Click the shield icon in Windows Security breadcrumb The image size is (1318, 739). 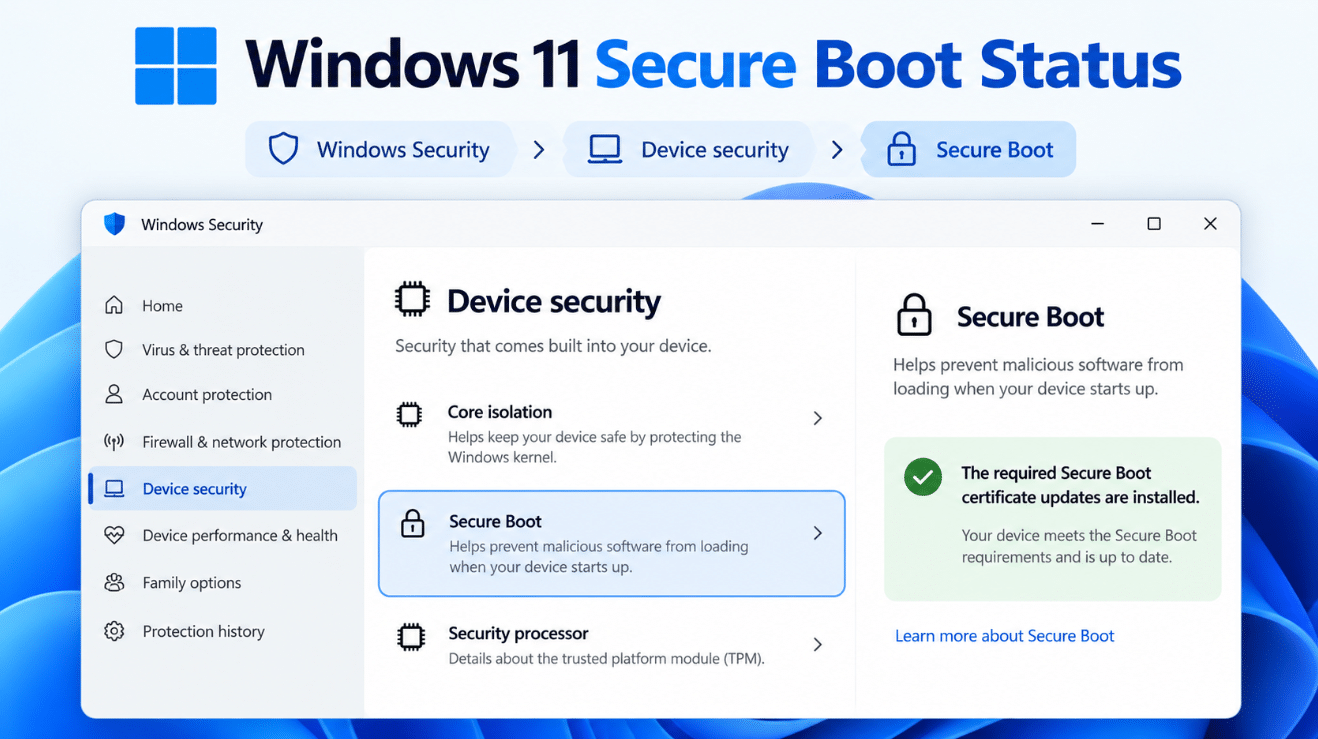283,149
